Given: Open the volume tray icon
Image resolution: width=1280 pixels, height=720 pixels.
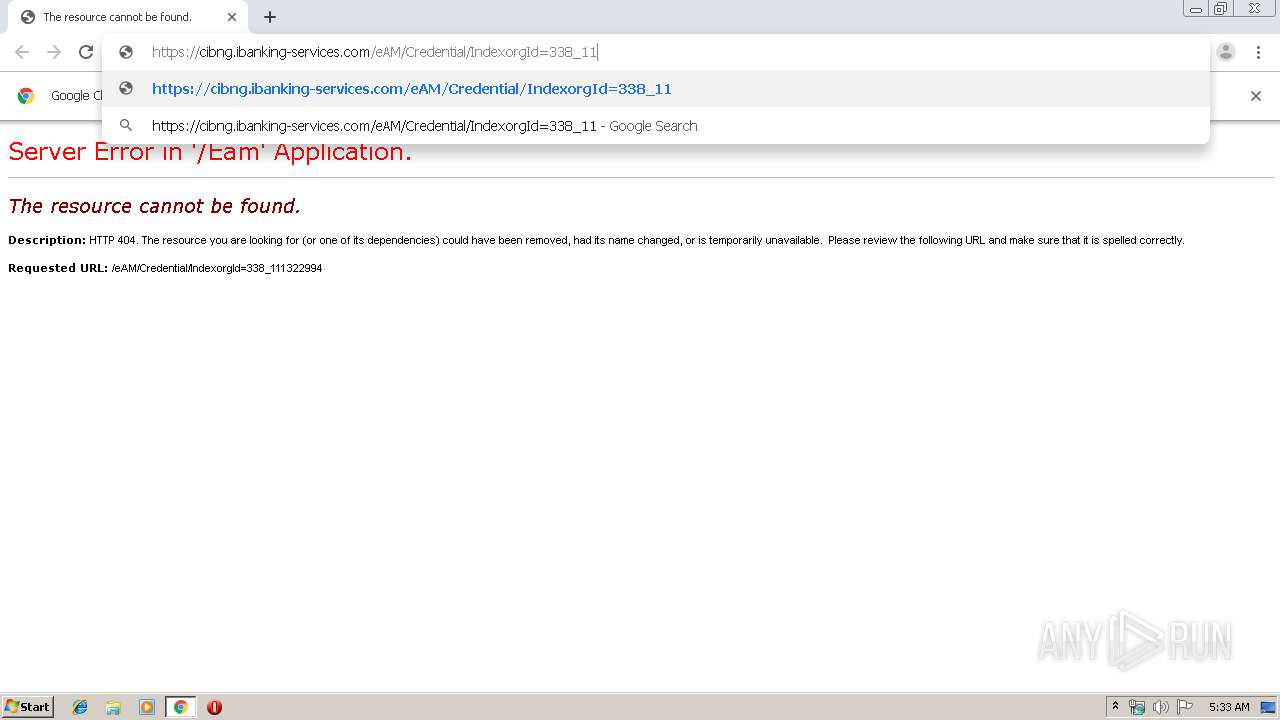Looking at the screenshot, I should 1161,707.
